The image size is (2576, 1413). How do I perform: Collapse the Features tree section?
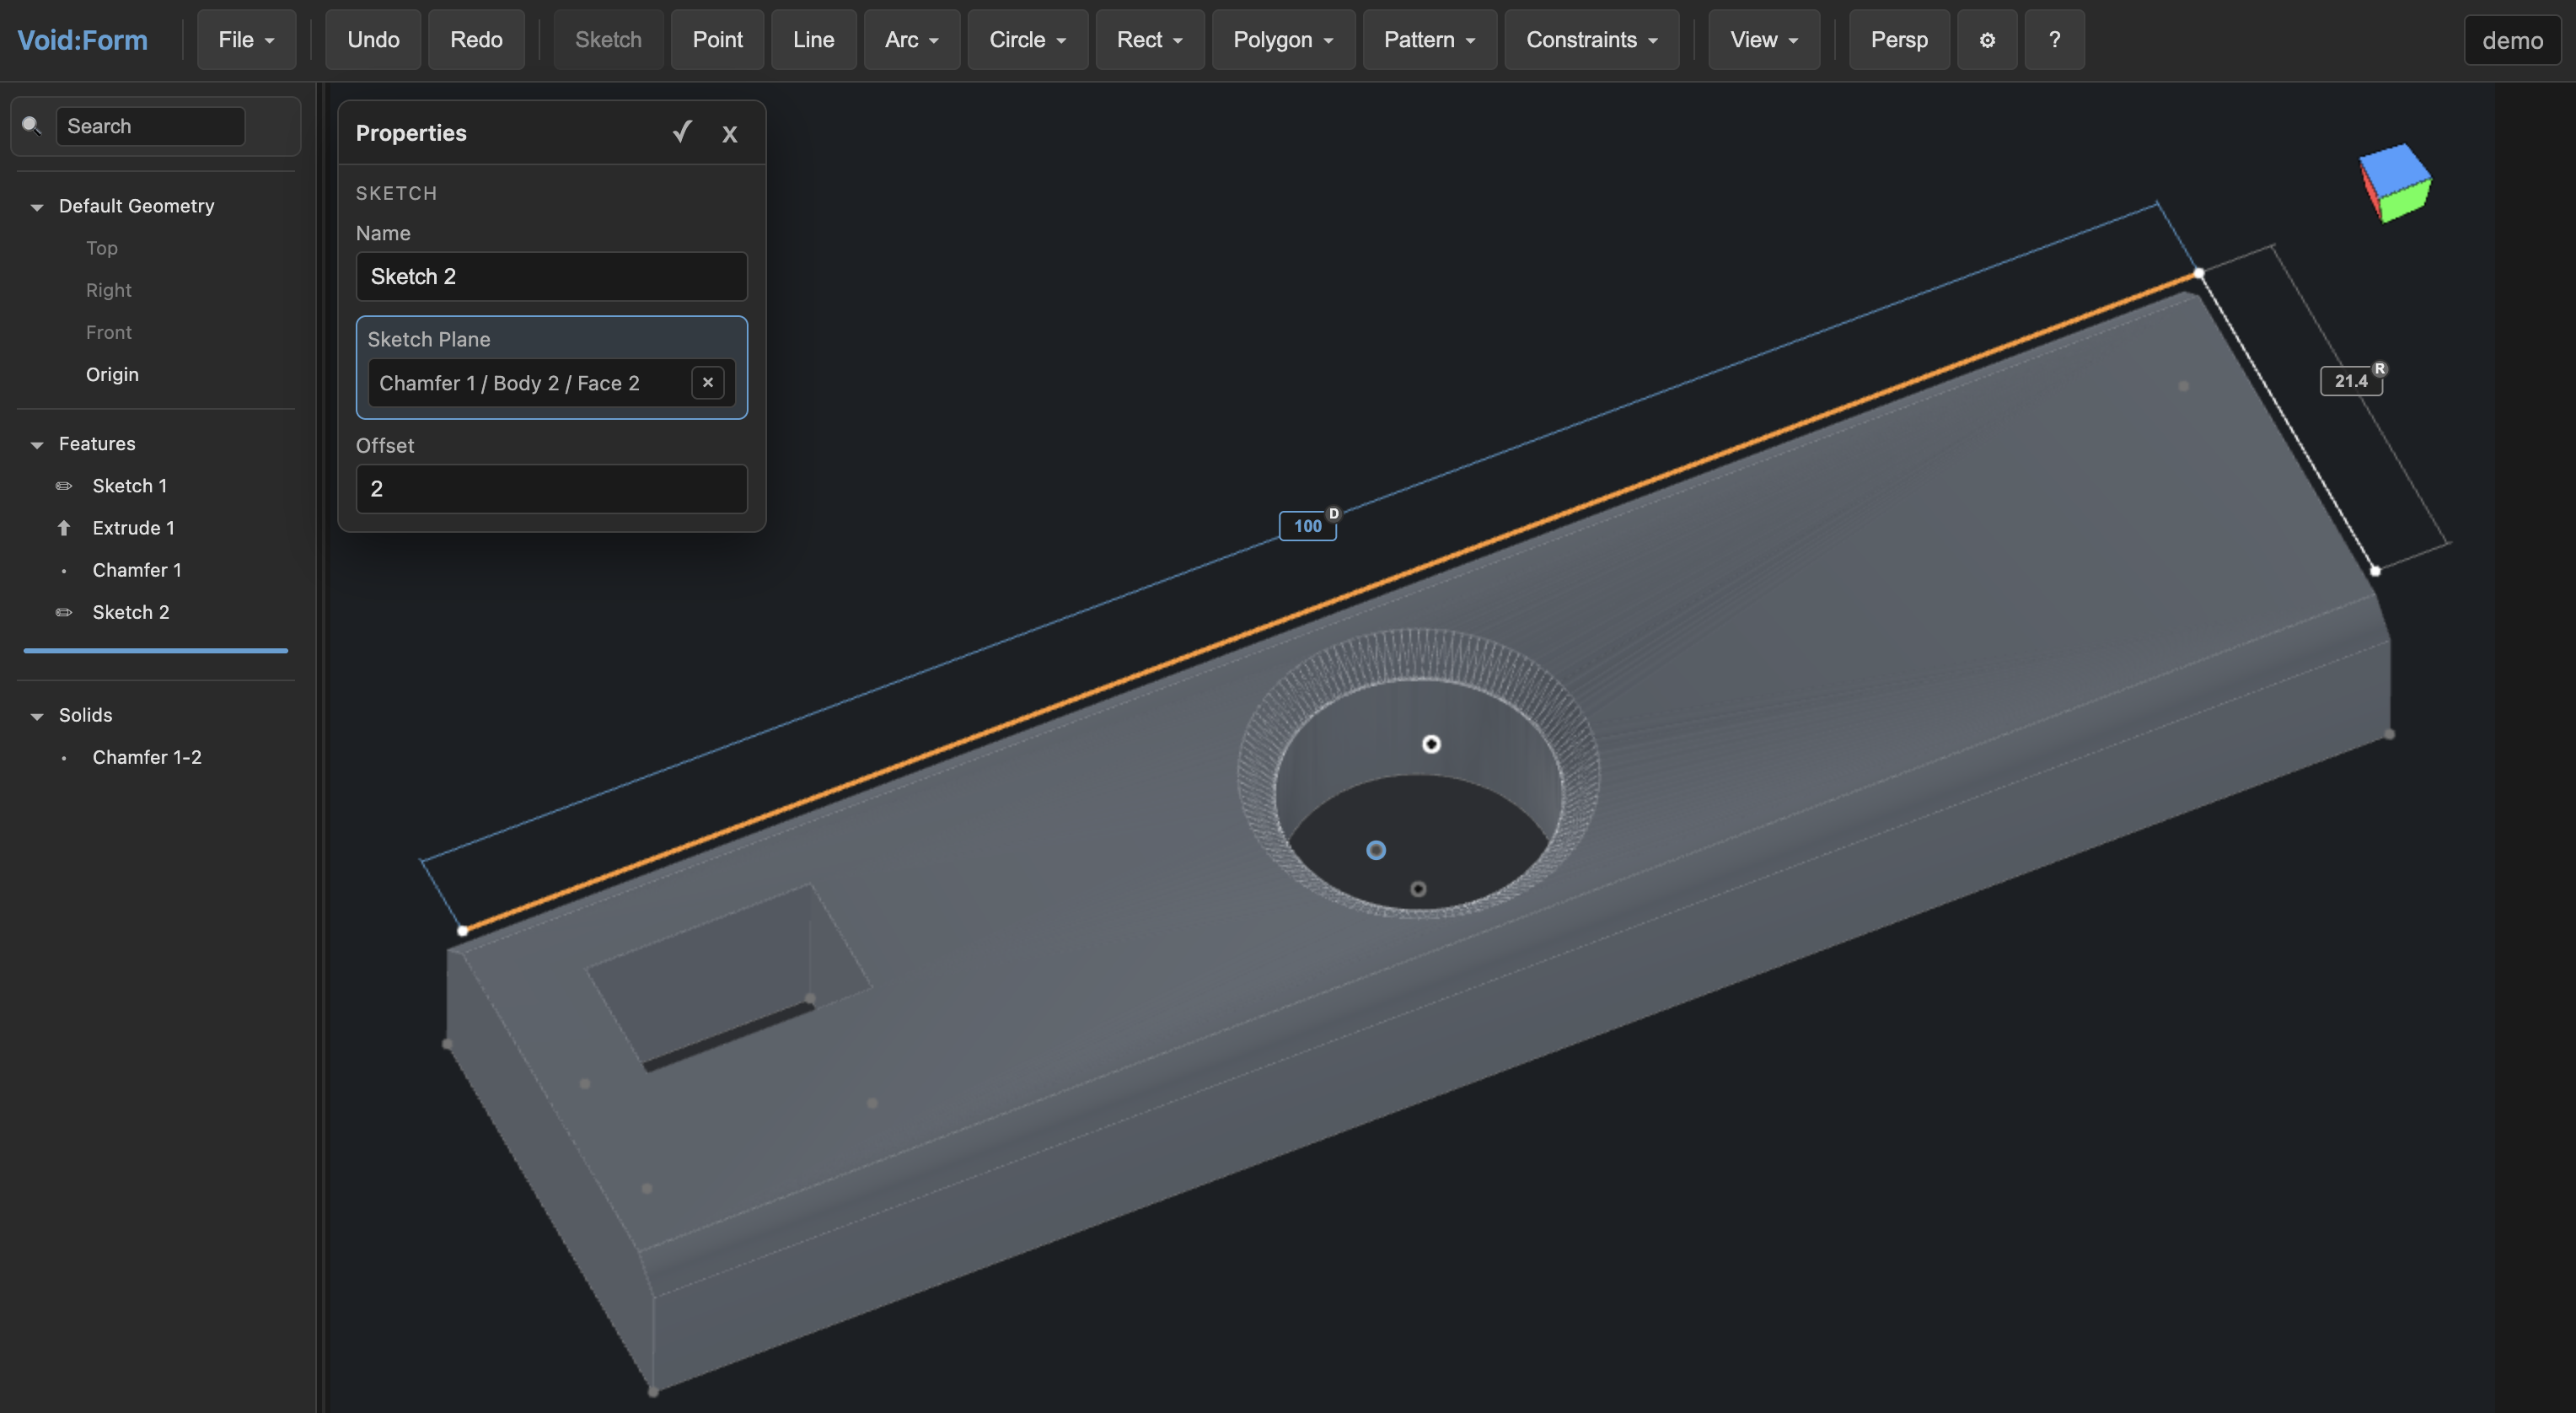coord(37,445)
